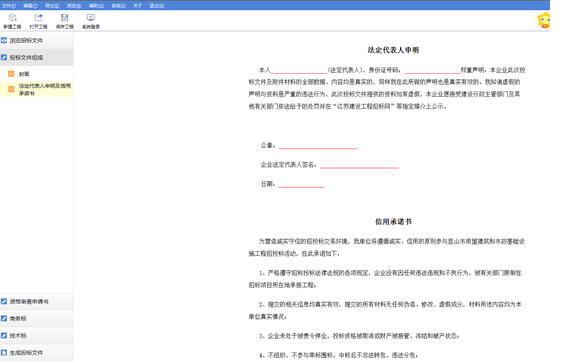The width and height of the screenshot is (576, 362).
Task: Click the eye icon beside 浏览招标文件
Action: 4,40
